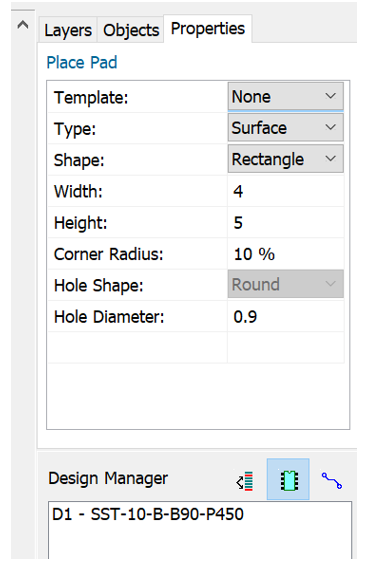Click the Design Manager label
This screenshot has width=367, height=573.
108,478
